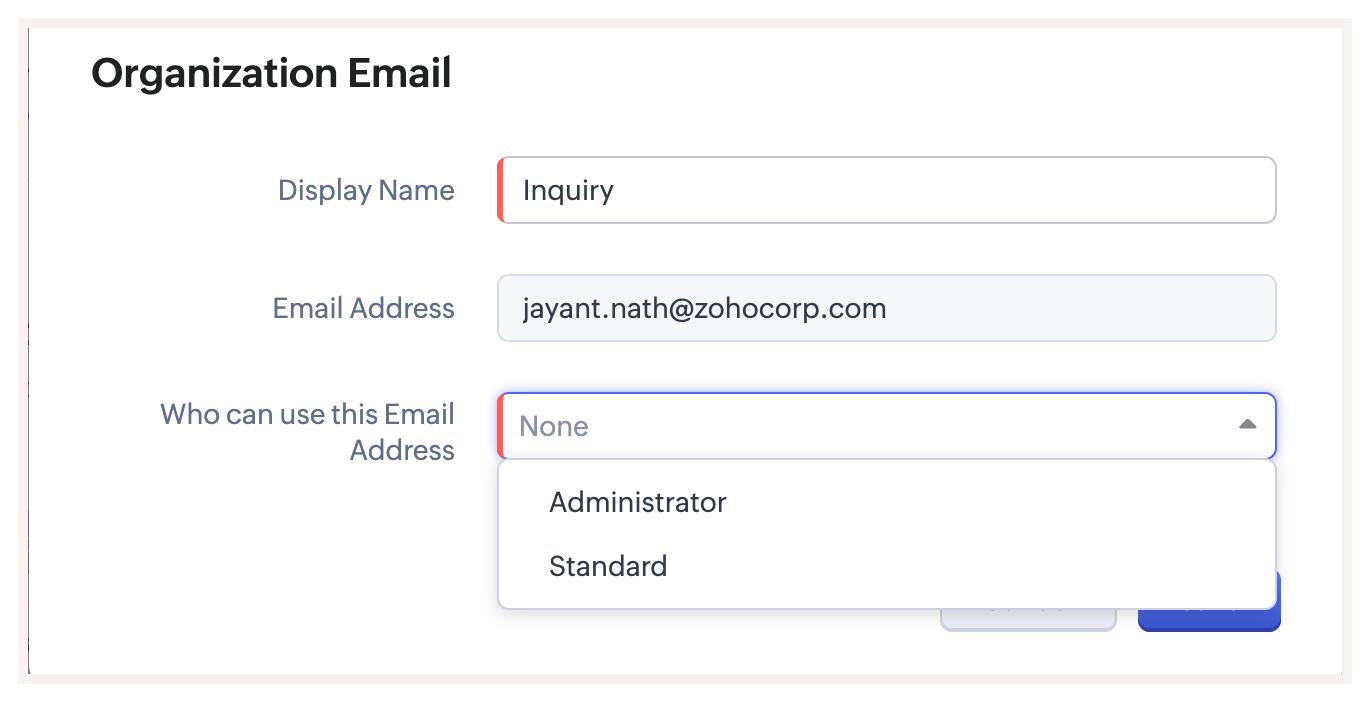Viewport: 1370px width, 702px height.
Task: Click the blue primary button behind the dropdown
Action: pos(1208,620)
